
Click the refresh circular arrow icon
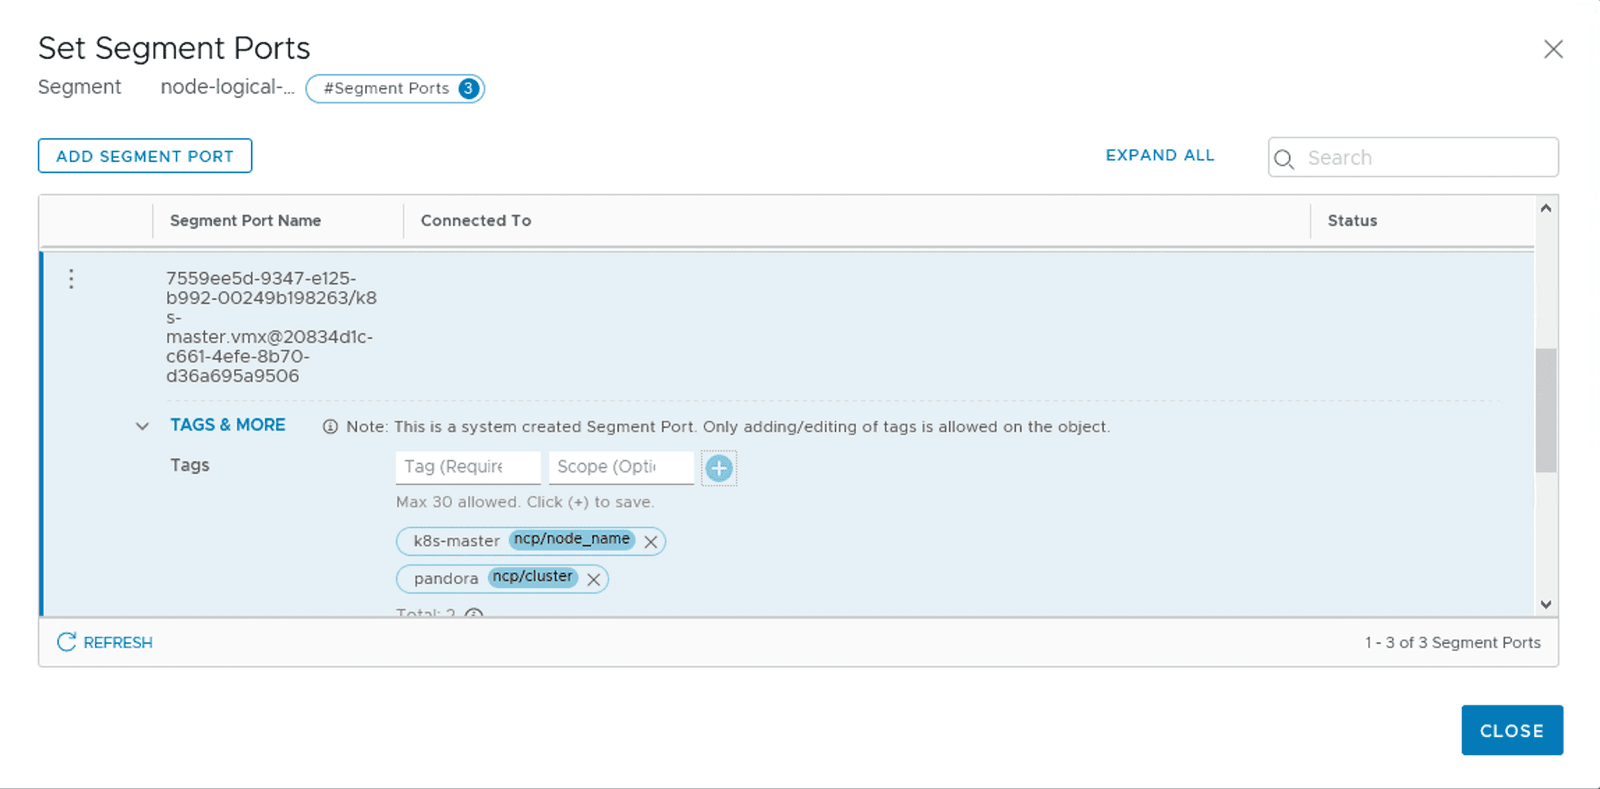point(66,642)
